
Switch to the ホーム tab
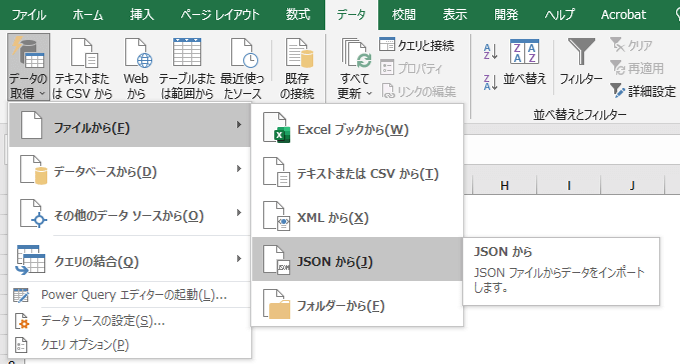click(x=88, y=15)
